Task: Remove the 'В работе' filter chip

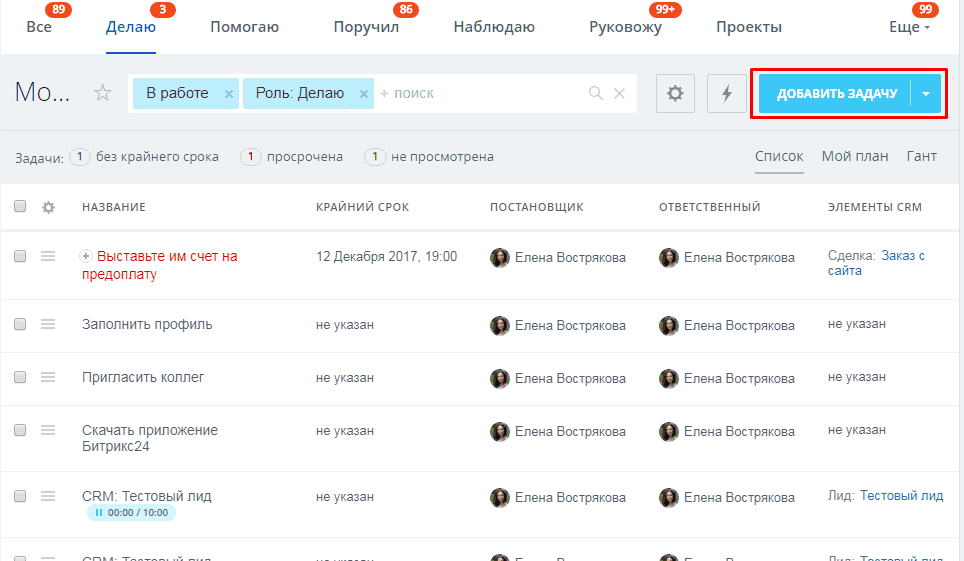Action: pos(228,94)
